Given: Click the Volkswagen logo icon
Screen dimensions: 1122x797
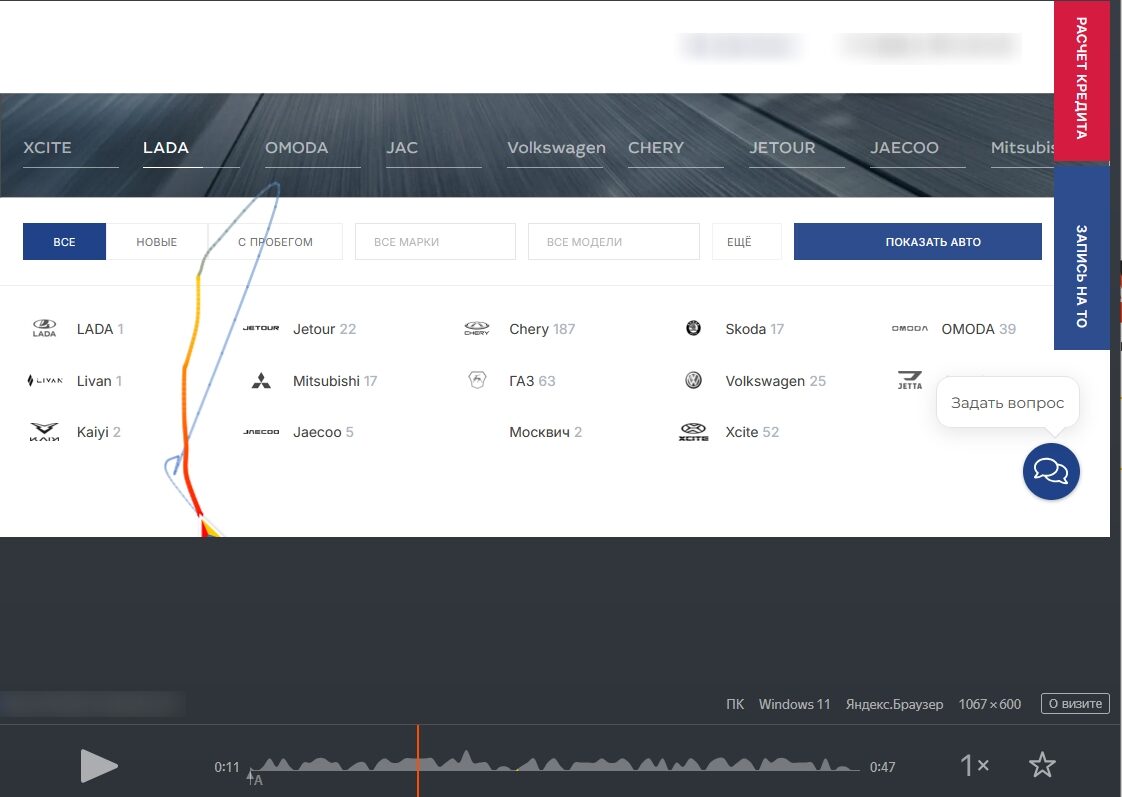Looking at the screenshot, I should [x=693, y=381].
